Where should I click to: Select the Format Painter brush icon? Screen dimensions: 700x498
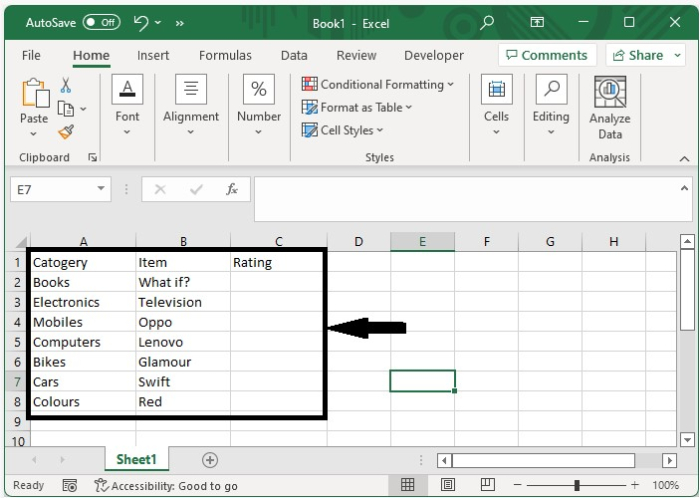coord(66,132)
